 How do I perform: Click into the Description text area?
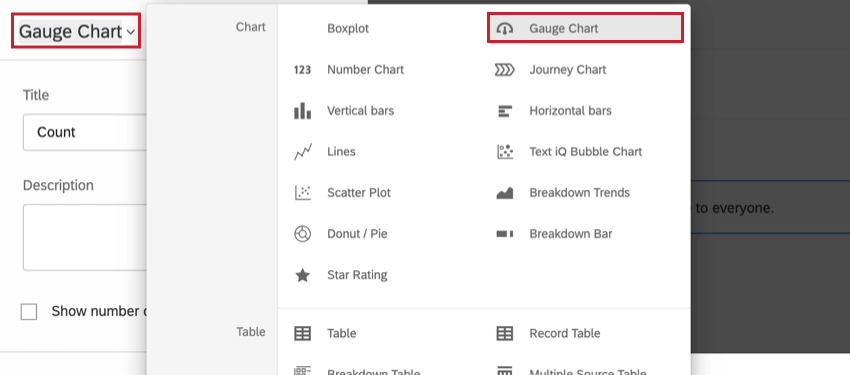tap(85, 237)
